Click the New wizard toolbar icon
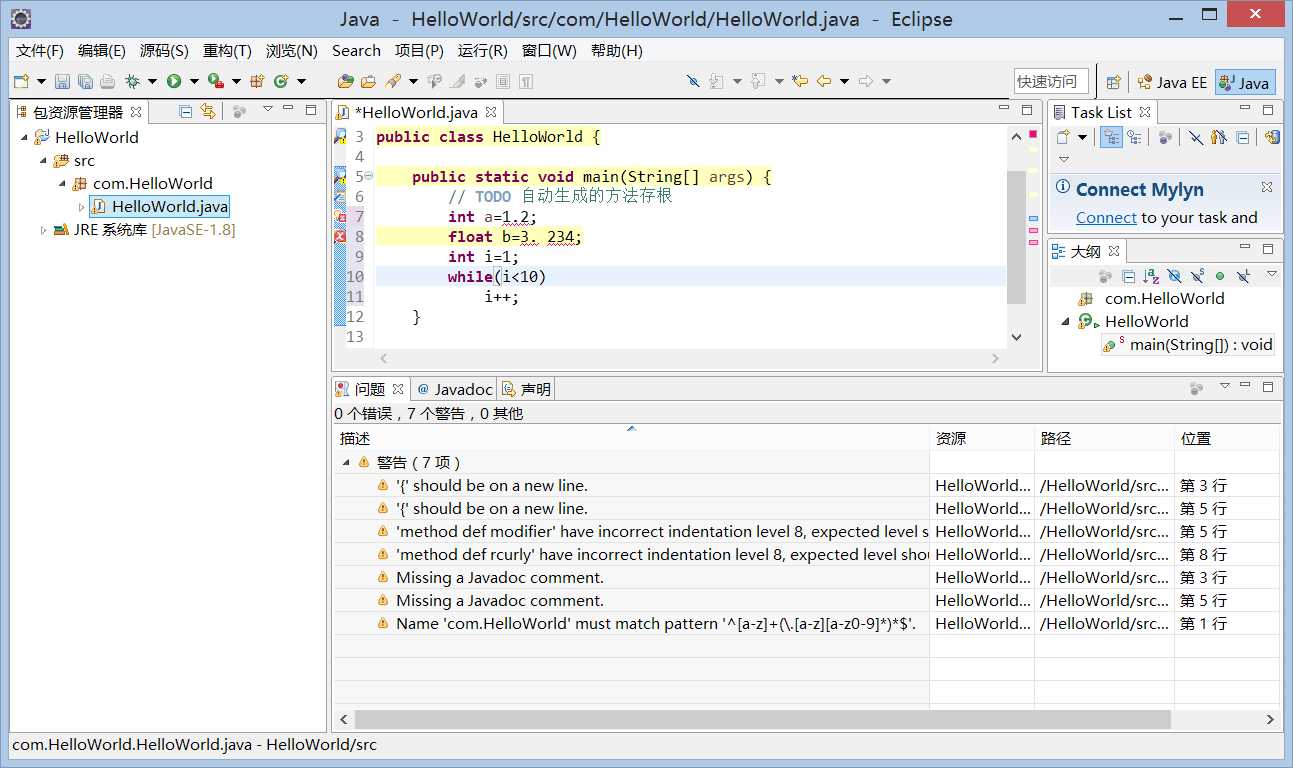The height and width of the screenshot is (768, 1293). [x=21, y=81]
